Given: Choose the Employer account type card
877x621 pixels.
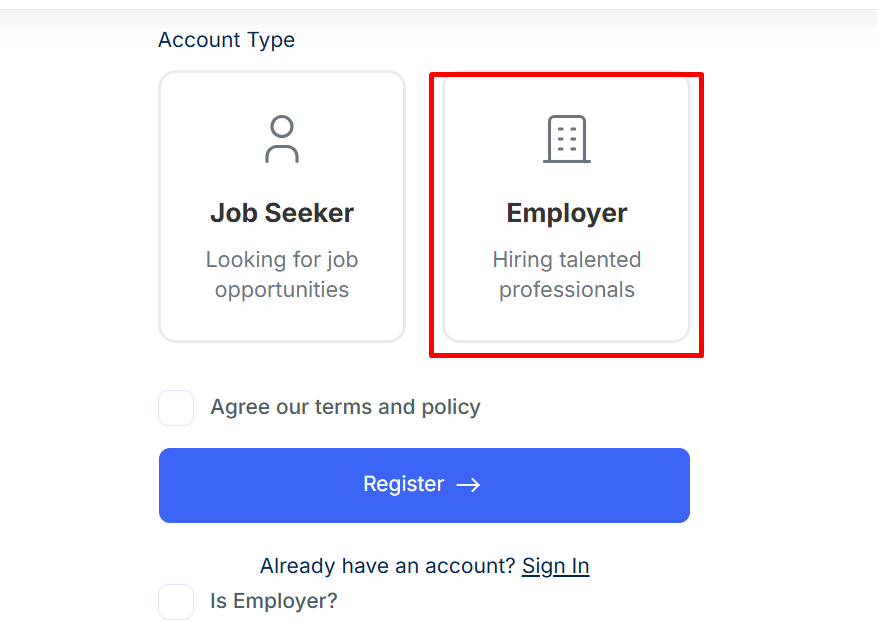Looking at the screenshot, I should point(567,207).
